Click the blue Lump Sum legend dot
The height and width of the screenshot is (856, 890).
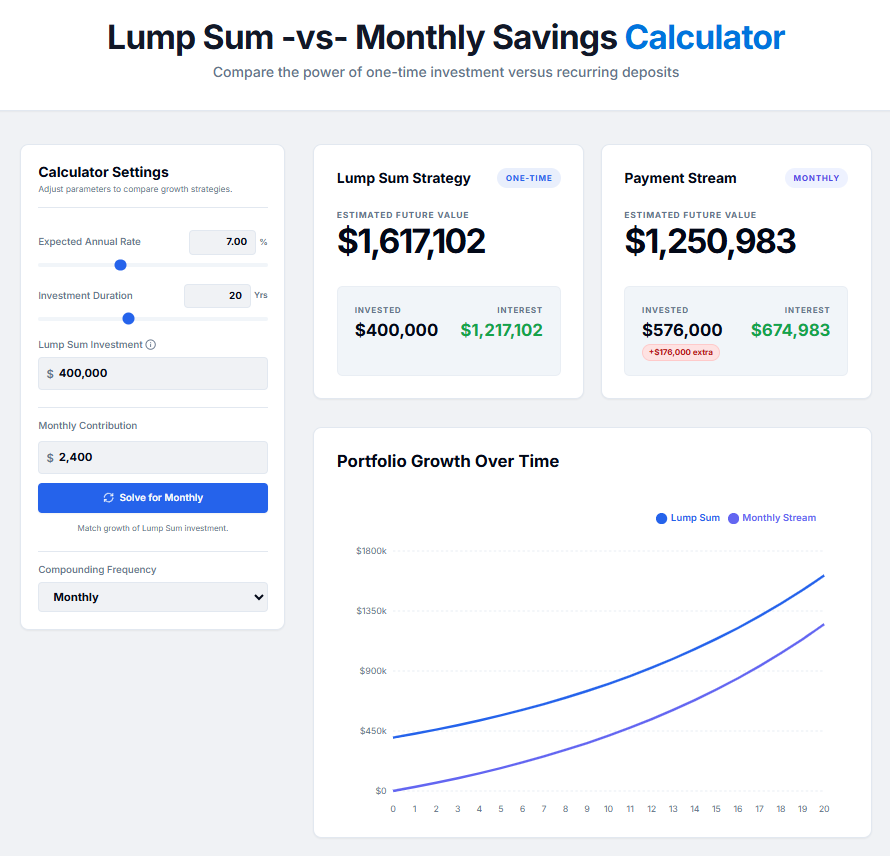tap(661, 518)
